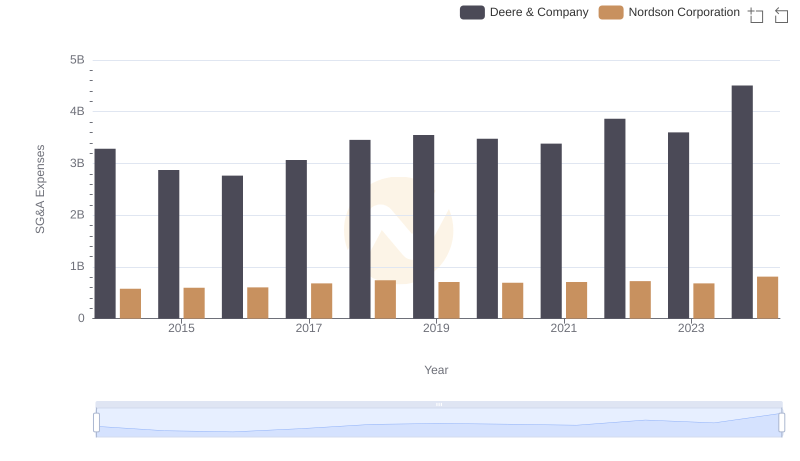Click the Year axis title
The height and width of the screenshot is (461, 800).
436,370
